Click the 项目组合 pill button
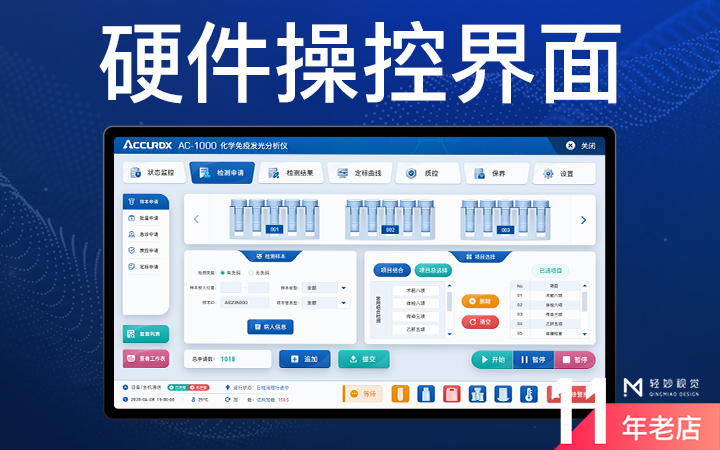Image resolution: width=720 pixels, height=450 pixels. pos(392,270)
